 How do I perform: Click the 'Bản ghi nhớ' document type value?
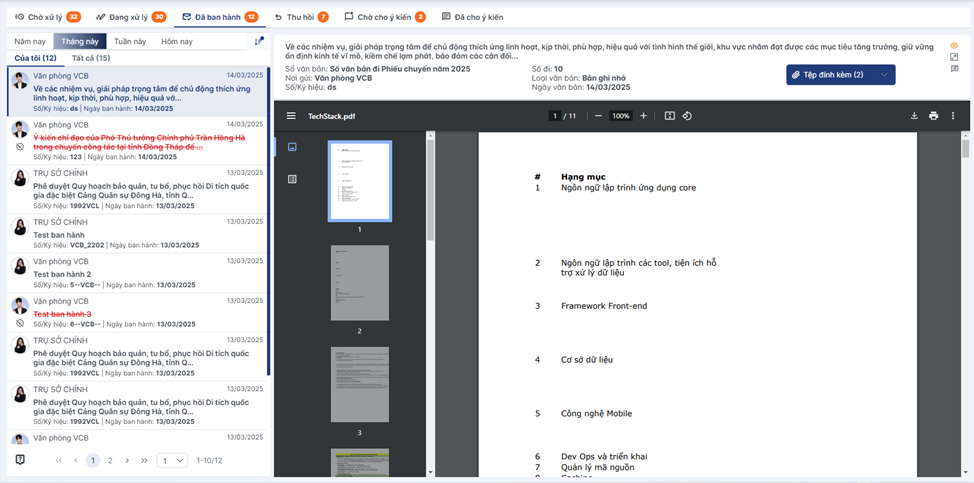604,78
